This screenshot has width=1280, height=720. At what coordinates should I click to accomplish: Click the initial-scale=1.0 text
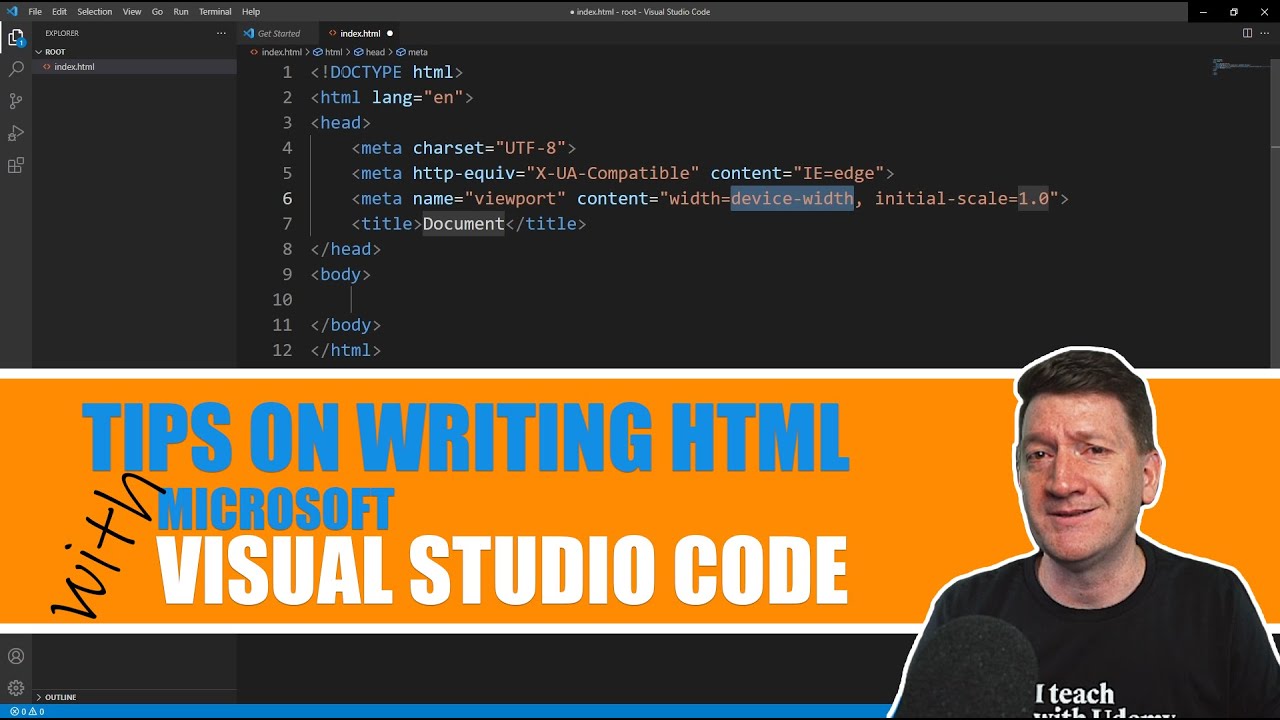(x=962, y=198)
